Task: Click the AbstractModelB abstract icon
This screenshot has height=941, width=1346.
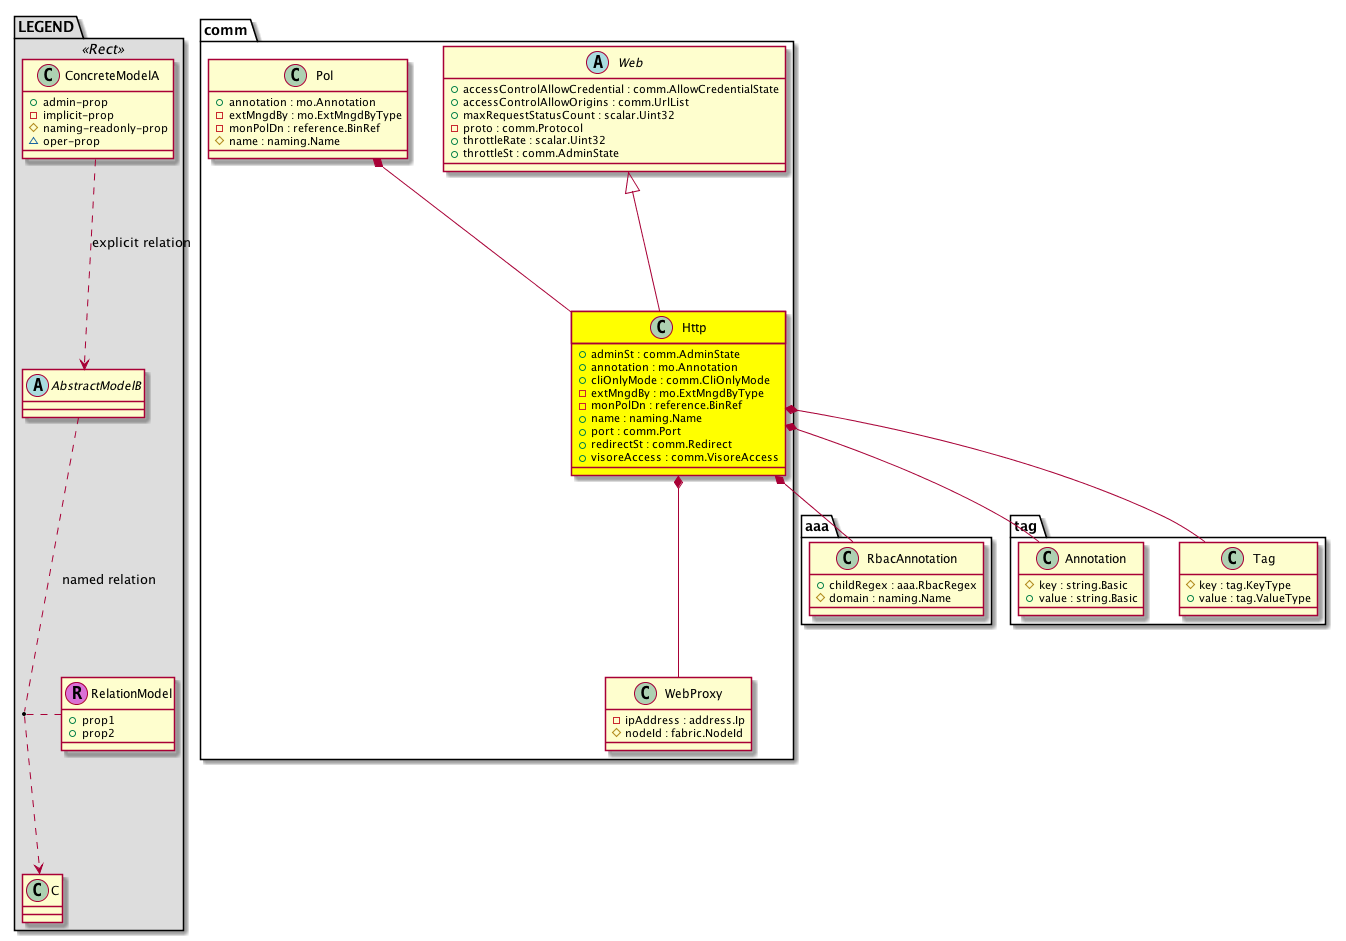Action: [x=36, y=385]
